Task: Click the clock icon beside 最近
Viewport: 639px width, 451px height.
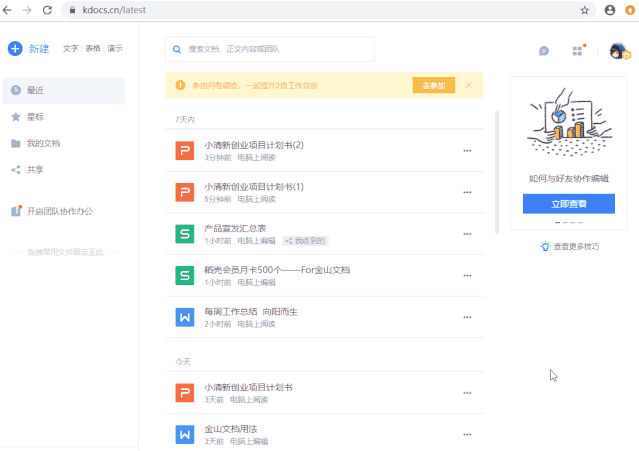Action: (16, 90)
